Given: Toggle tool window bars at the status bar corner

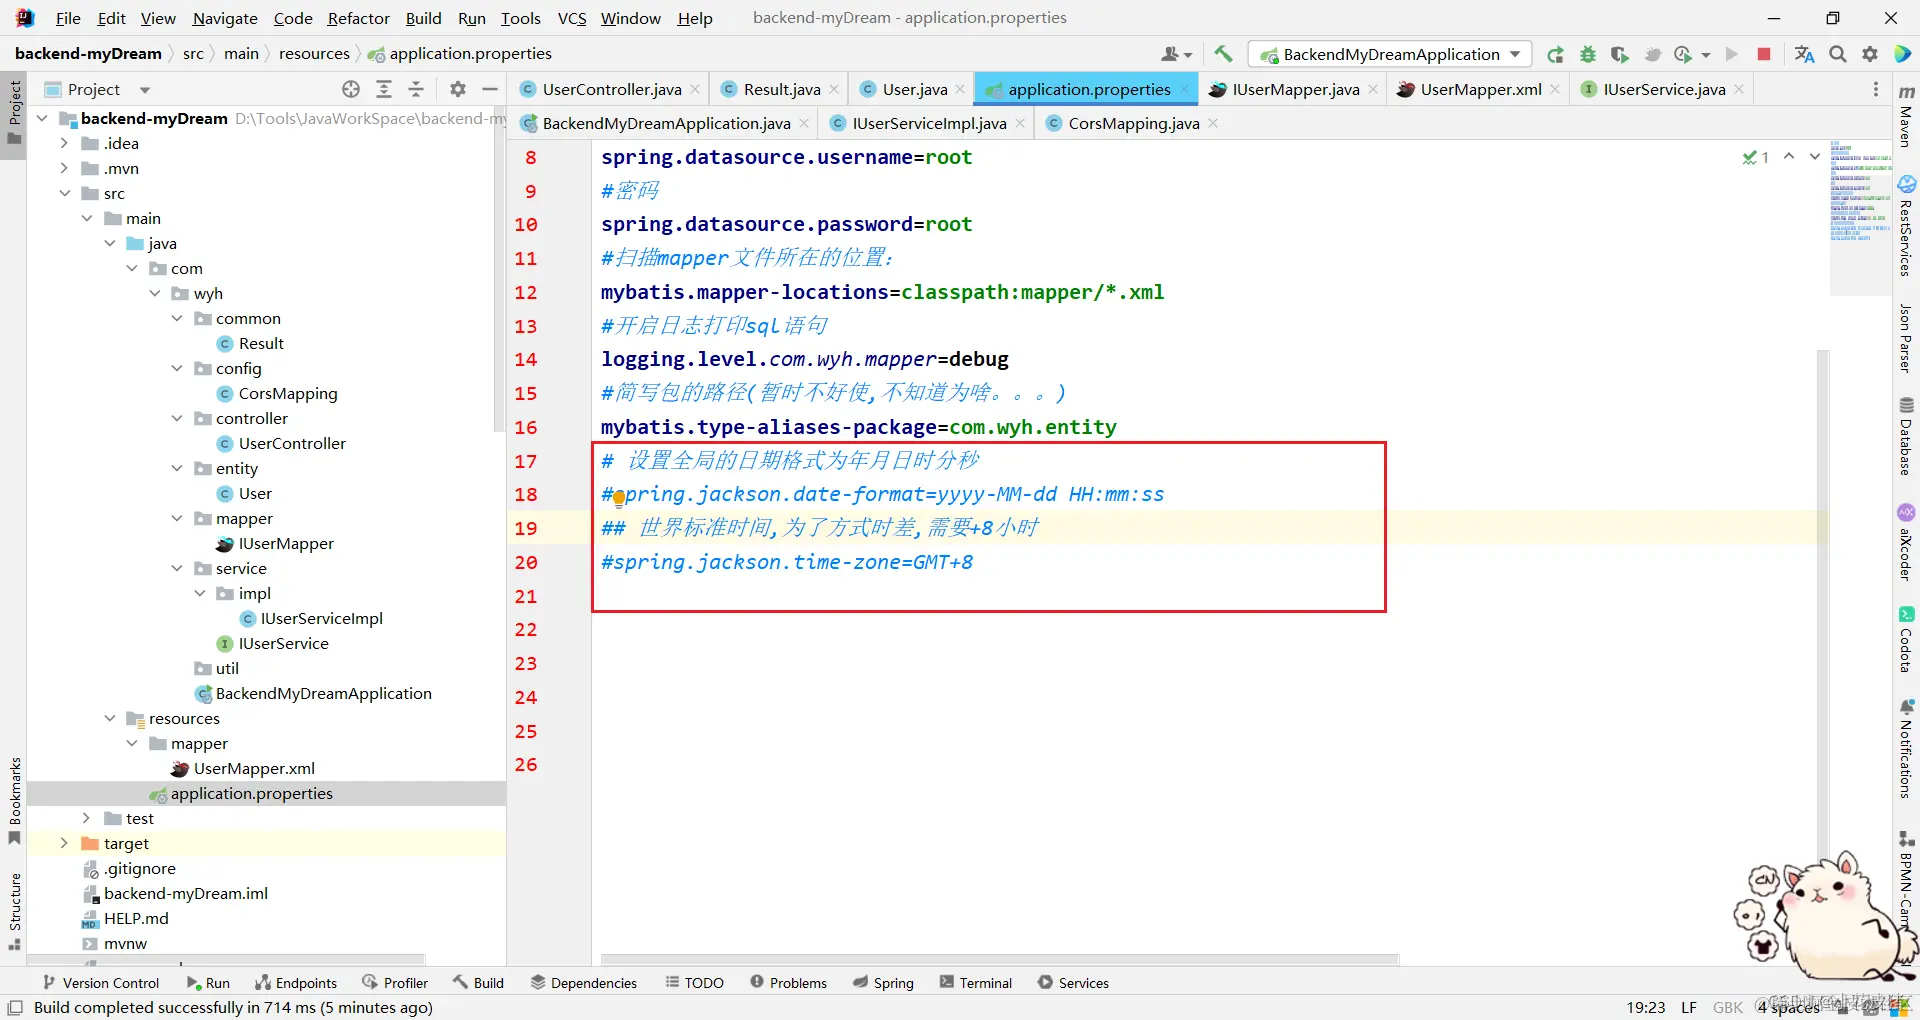Looking at the screenshot, I should click(15, 1008).
